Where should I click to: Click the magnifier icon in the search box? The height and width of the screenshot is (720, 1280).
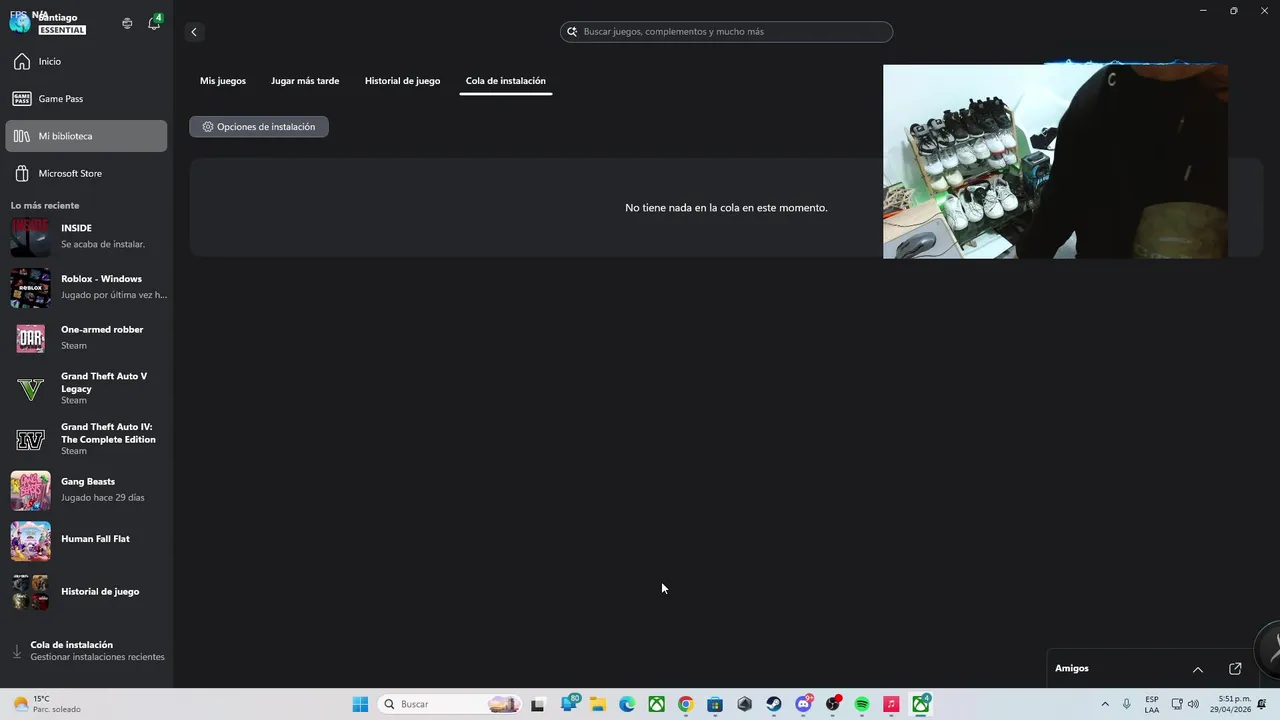coord(573,32)
